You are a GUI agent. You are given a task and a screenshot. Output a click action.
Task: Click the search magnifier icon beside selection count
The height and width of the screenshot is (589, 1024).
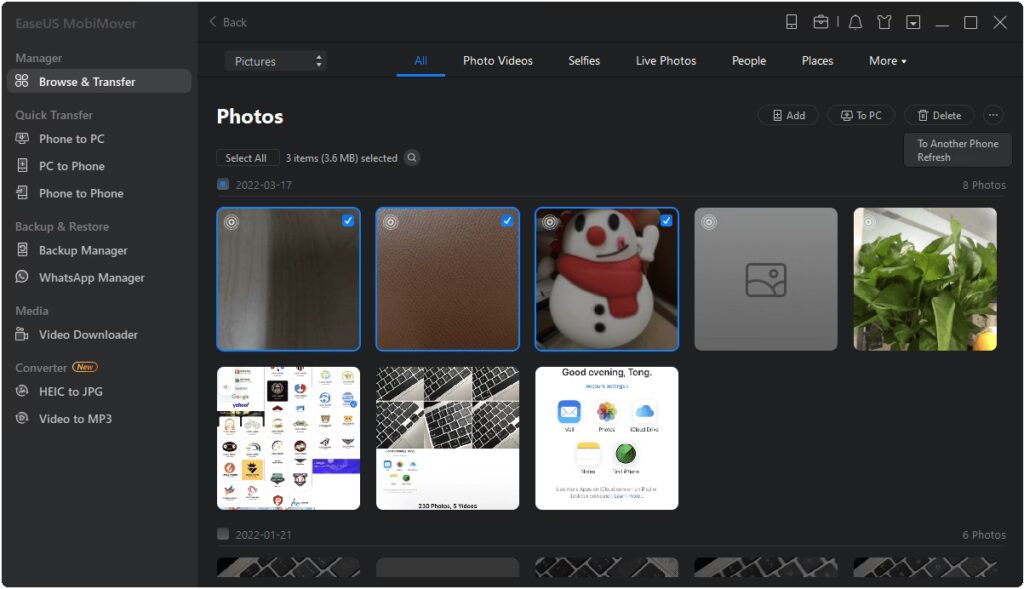click(x=411, y=158)
